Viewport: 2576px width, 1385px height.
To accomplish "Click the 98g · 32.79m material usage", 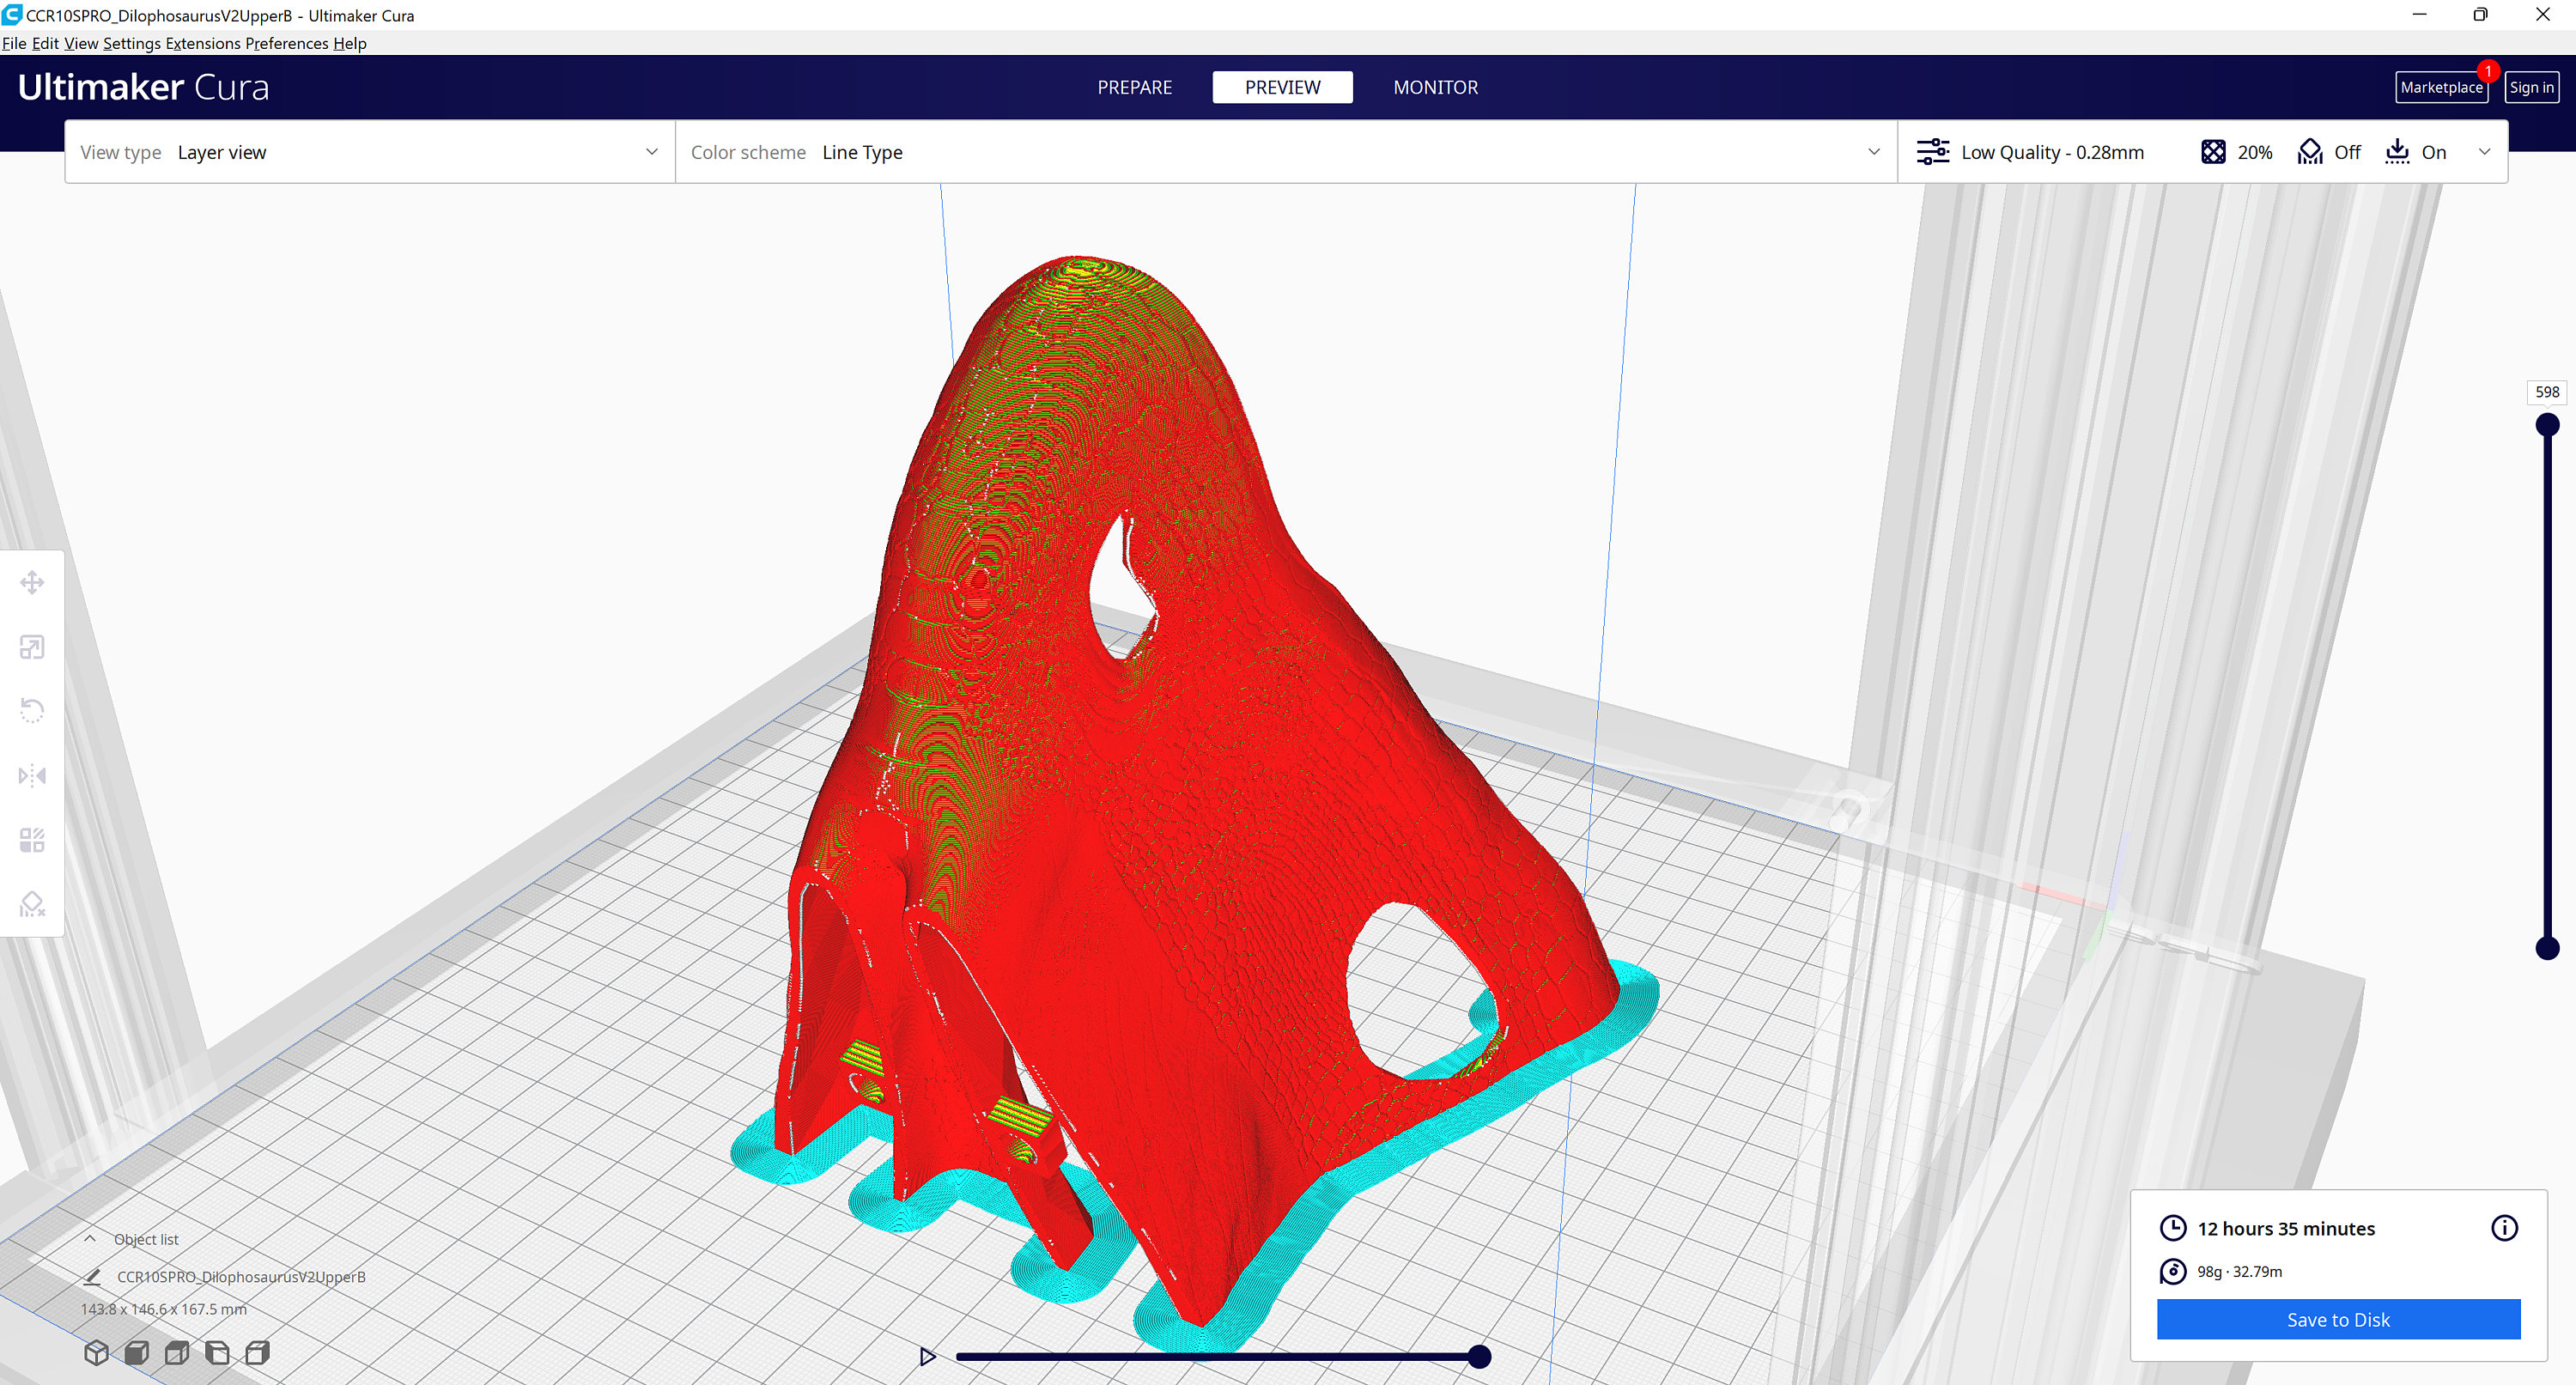I will 2239,1272.
